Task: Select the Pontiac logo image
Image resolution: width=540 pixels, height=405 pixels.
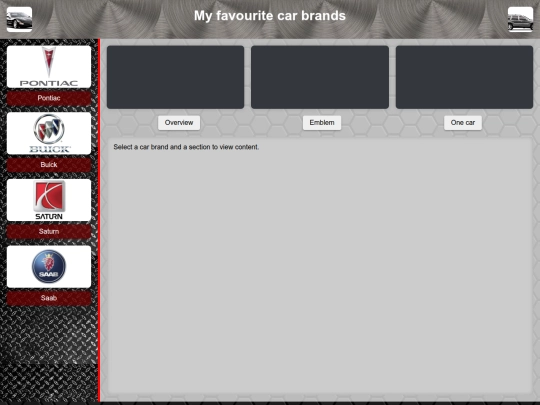Action: coord(49,67)
